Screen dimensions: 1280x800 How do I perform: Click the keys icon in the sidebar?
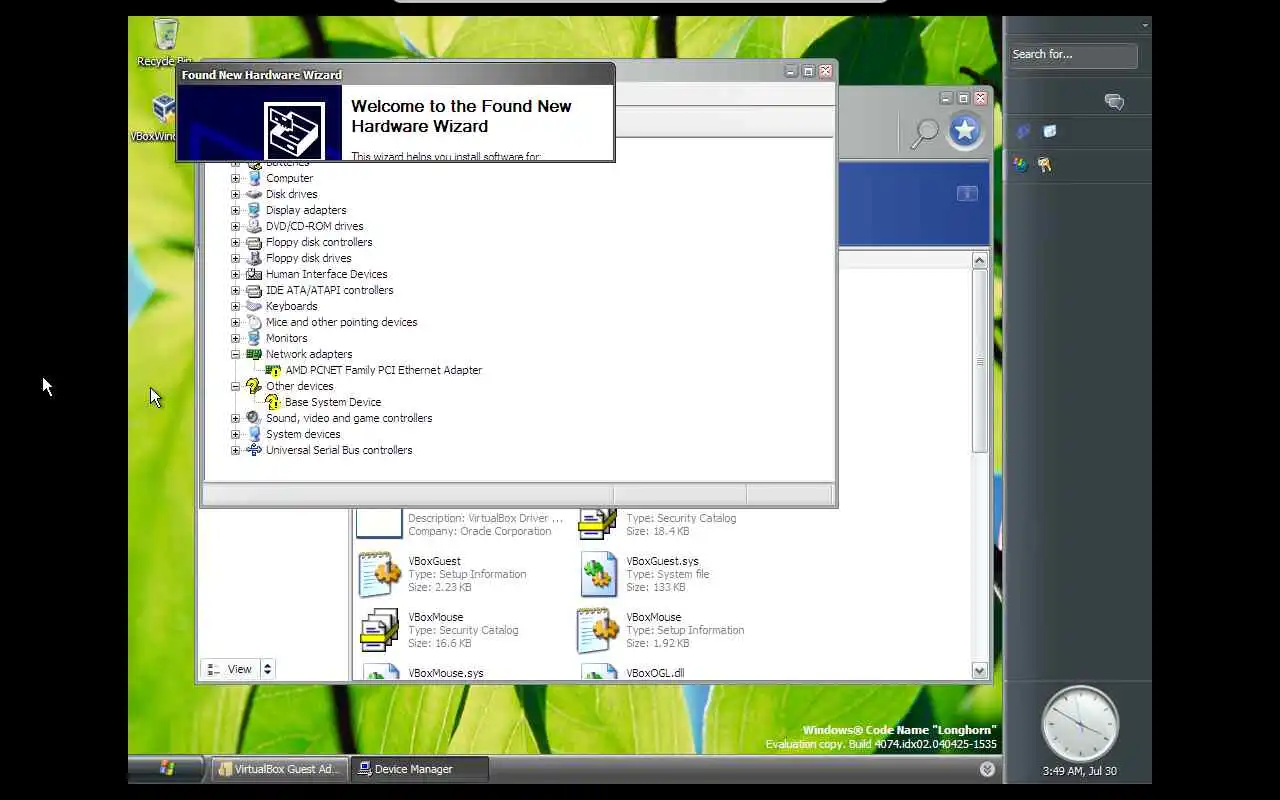pos(1045,165)
